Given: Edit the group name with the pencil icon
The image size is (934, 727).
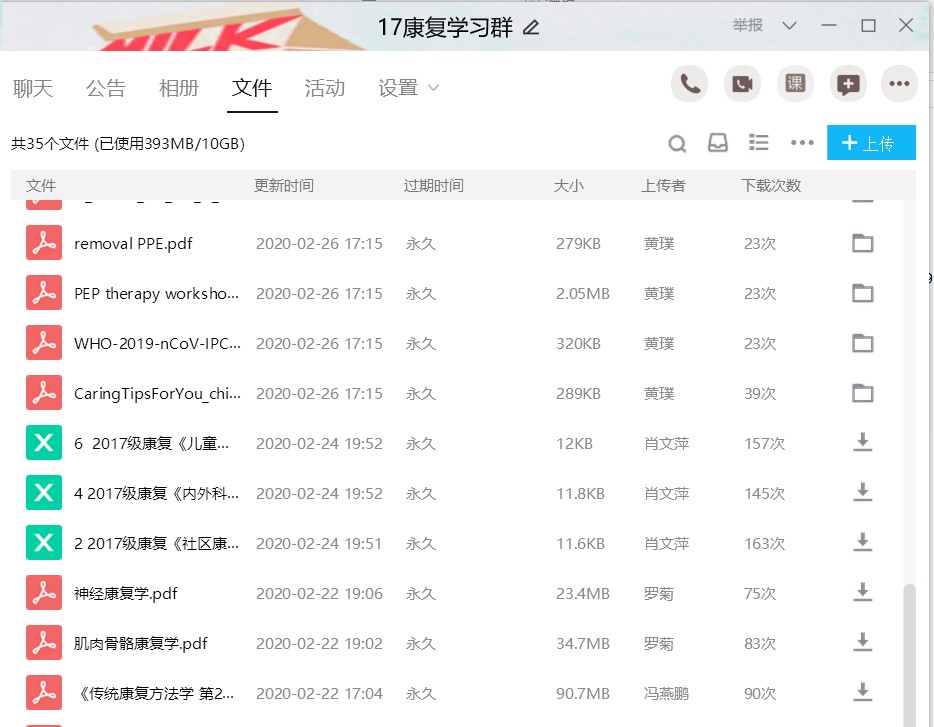Looking at the screenshot, I should click(531, 27).
